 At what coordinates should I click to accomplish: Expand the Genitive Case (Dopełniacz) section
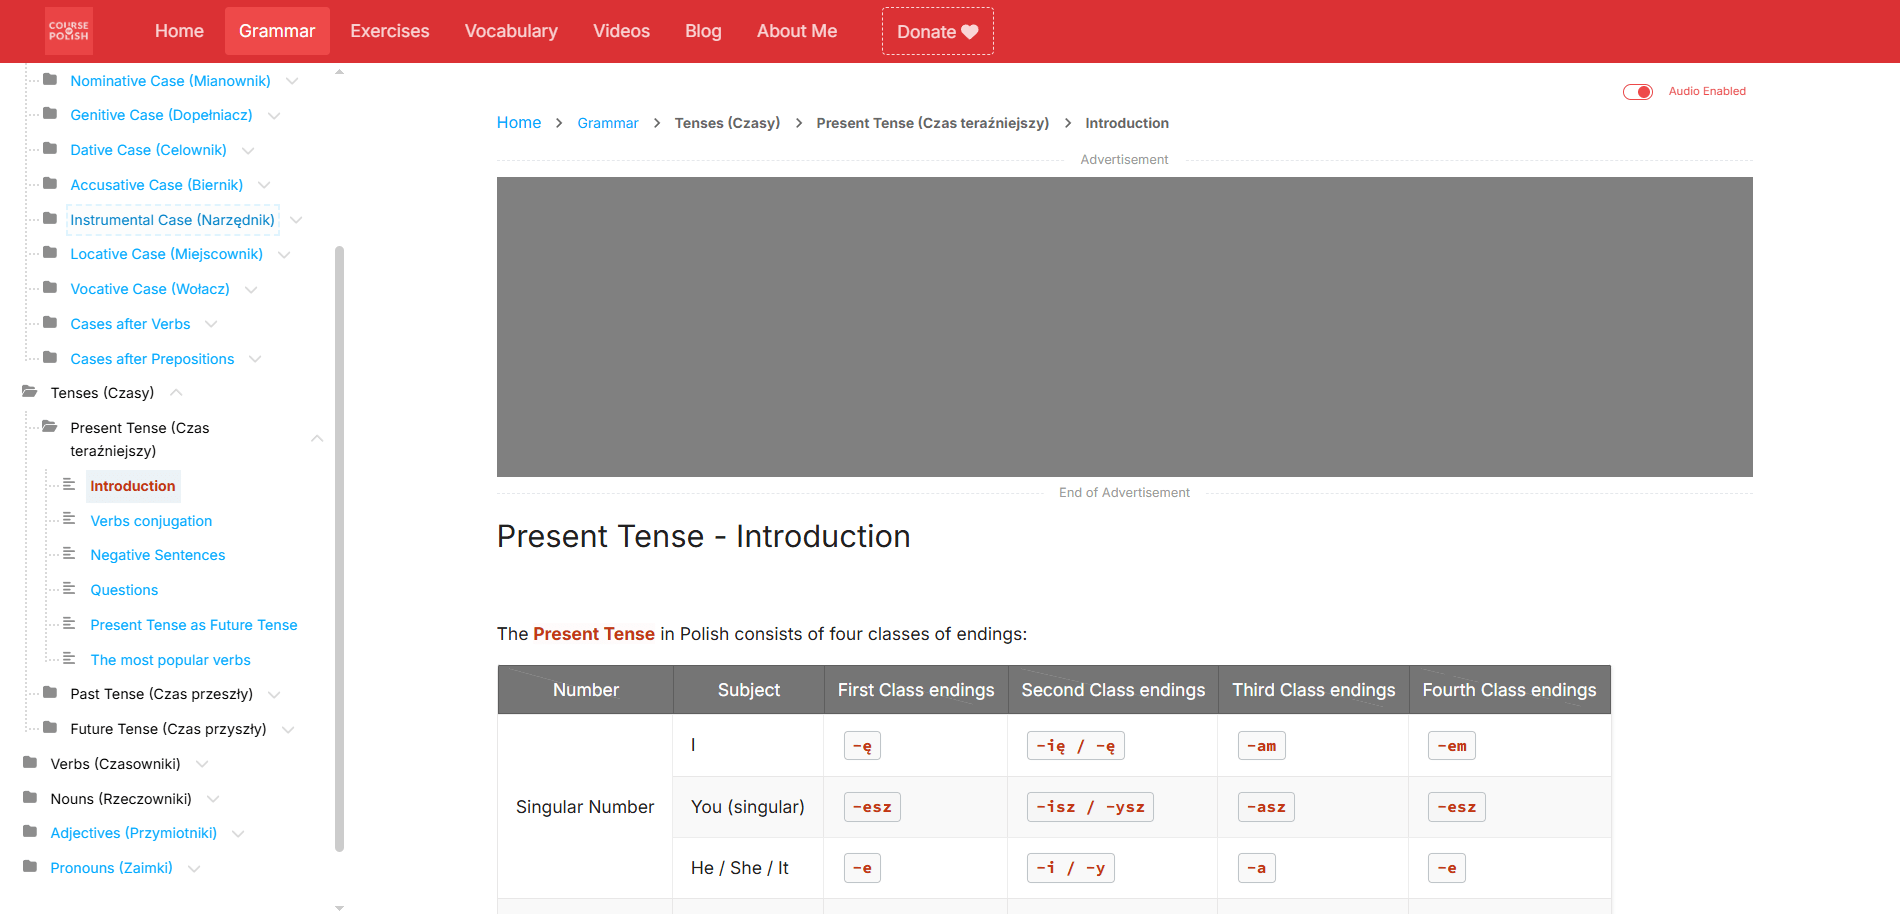(x=274, y=116)
